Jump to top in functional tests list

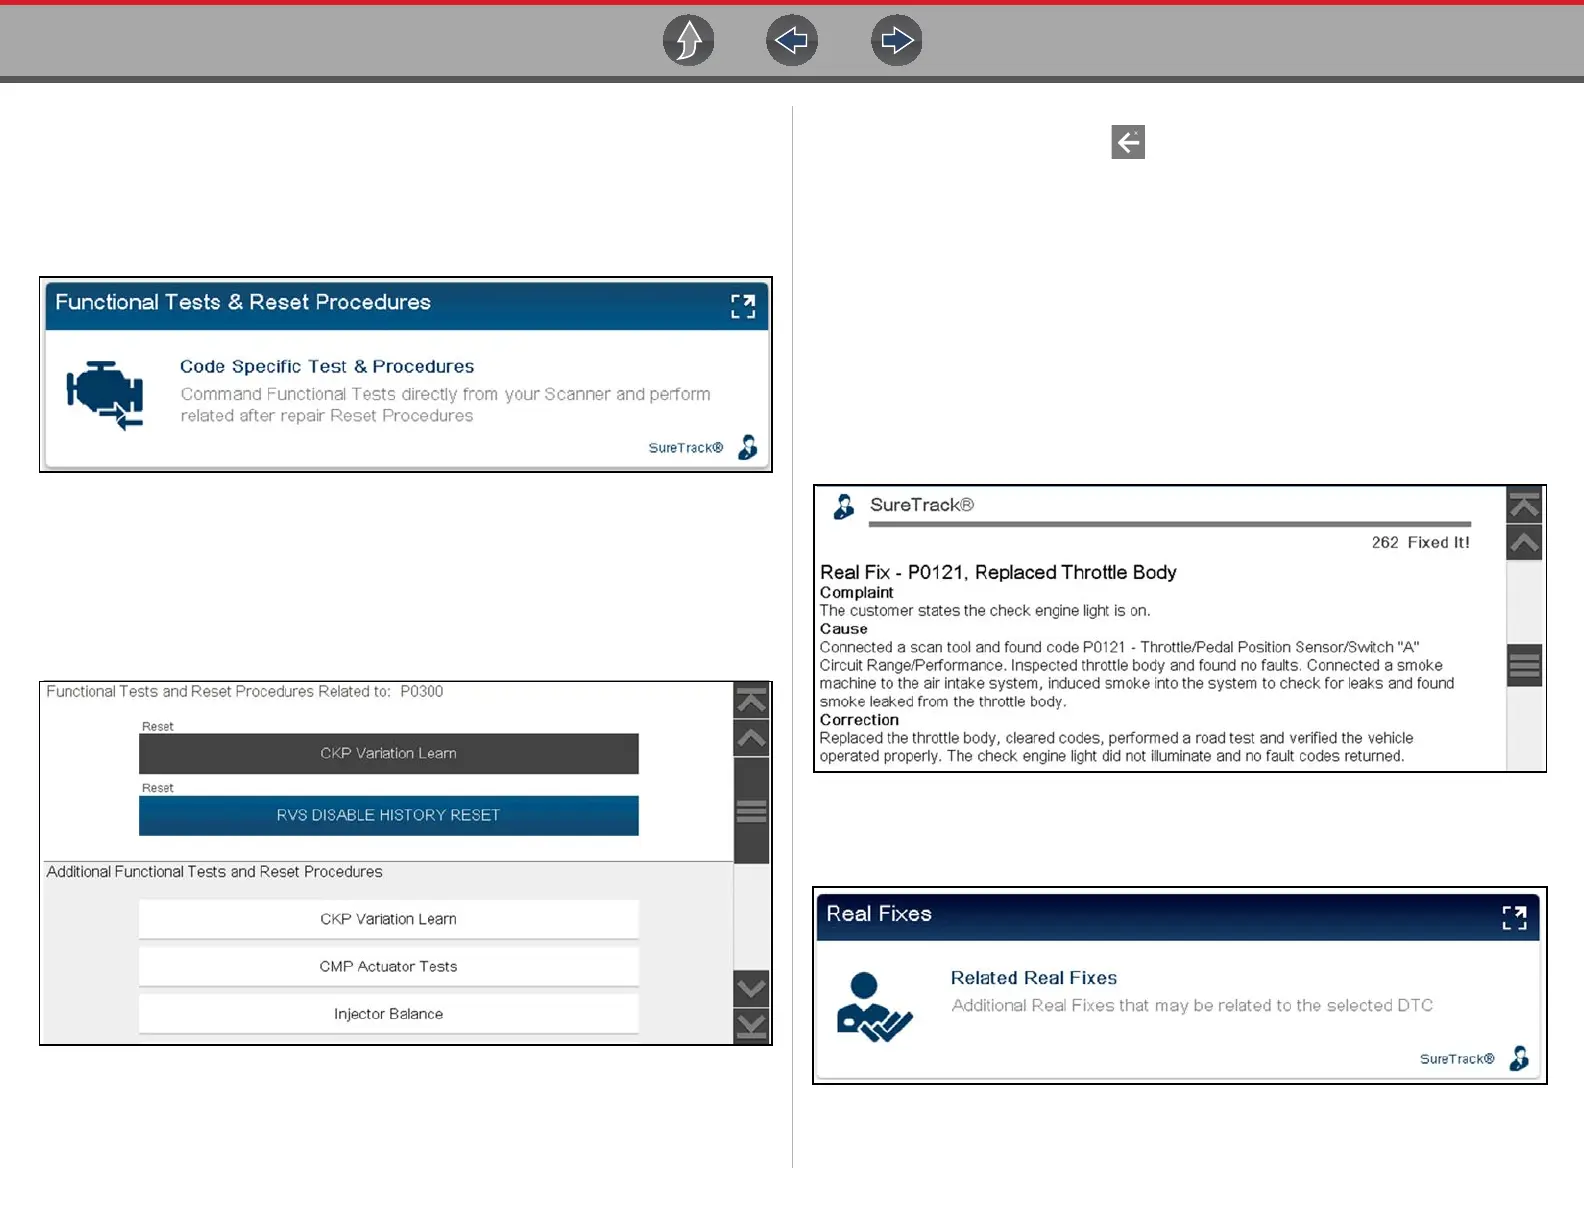point(751,701)
